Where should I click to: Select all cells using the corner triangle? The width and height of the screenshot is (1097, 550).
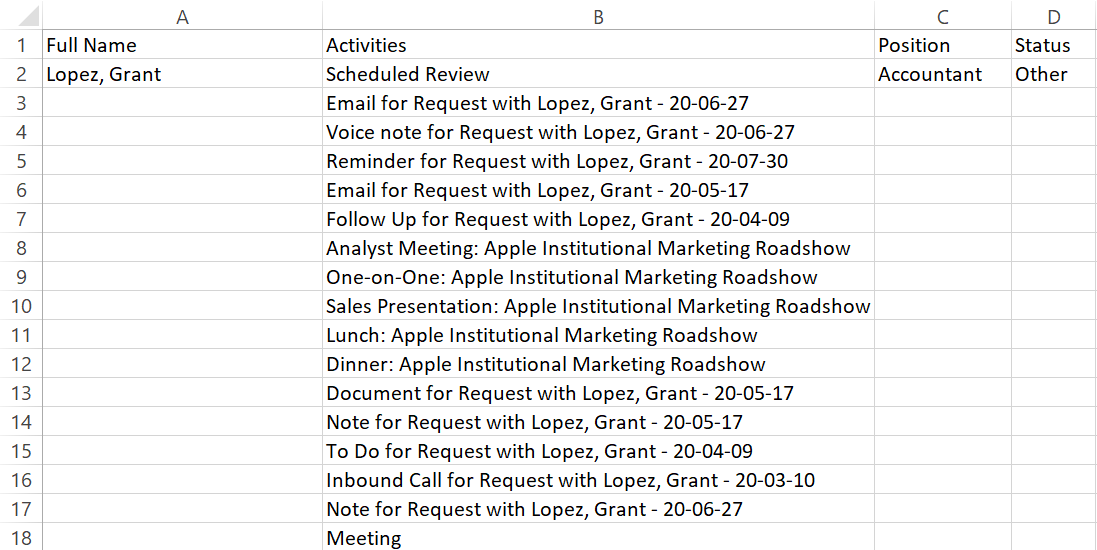tap(21, 15)
